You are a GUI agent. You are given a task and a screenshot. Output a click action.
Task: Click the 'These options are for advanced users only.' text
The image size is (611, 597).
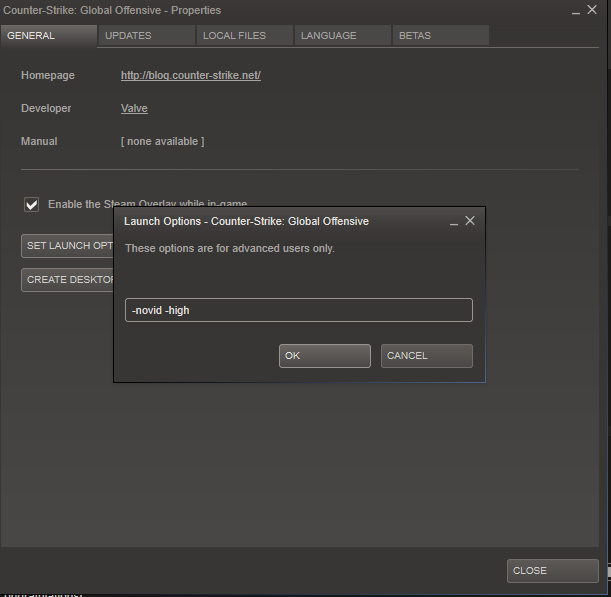click(x=230, y=248)
